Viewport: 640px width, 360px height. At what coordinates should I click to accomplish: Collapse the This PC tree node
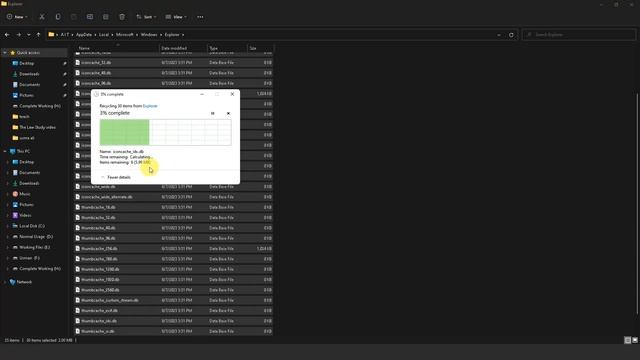5,151
